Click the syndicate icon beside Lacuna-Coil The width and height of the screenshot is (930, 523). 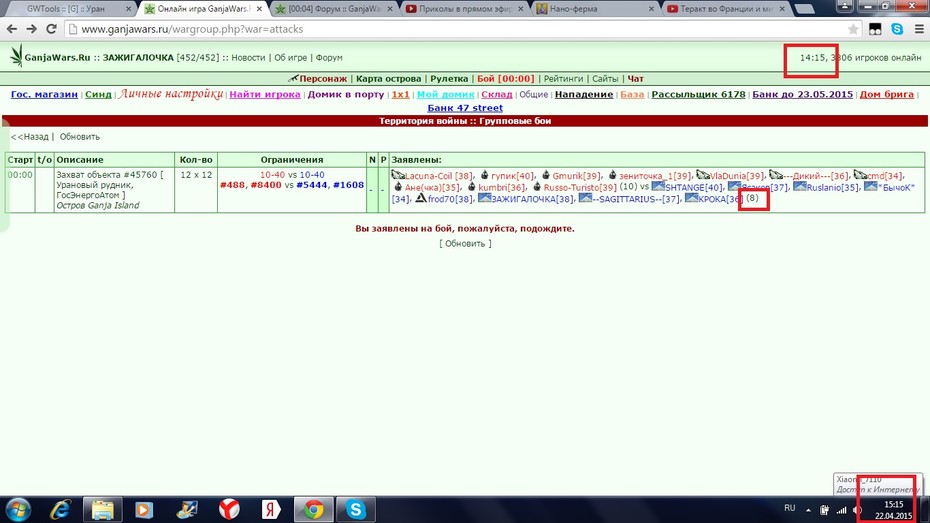(x=397, y=175)
